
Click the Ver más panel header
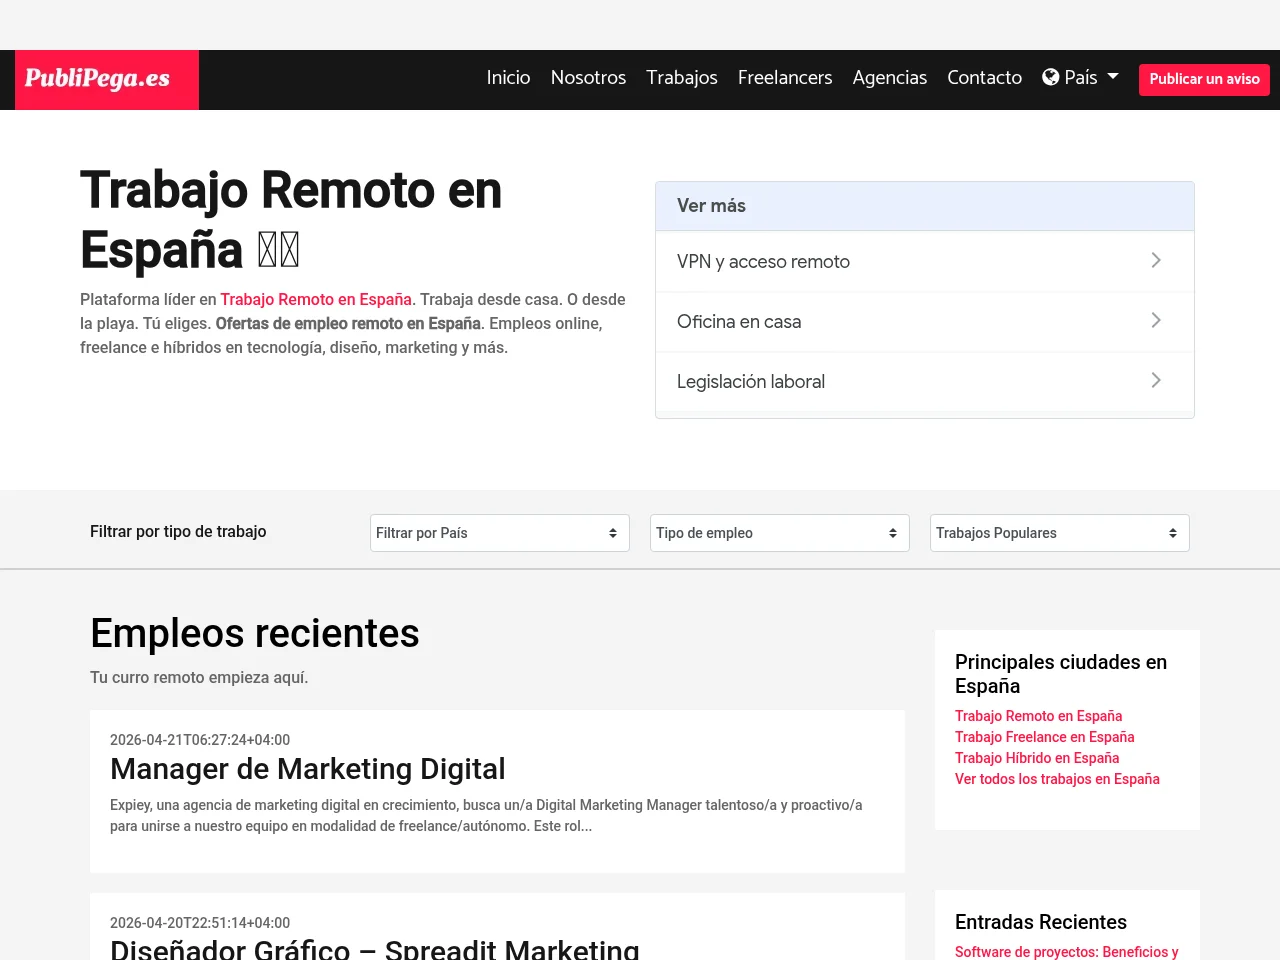click(925, 206)
